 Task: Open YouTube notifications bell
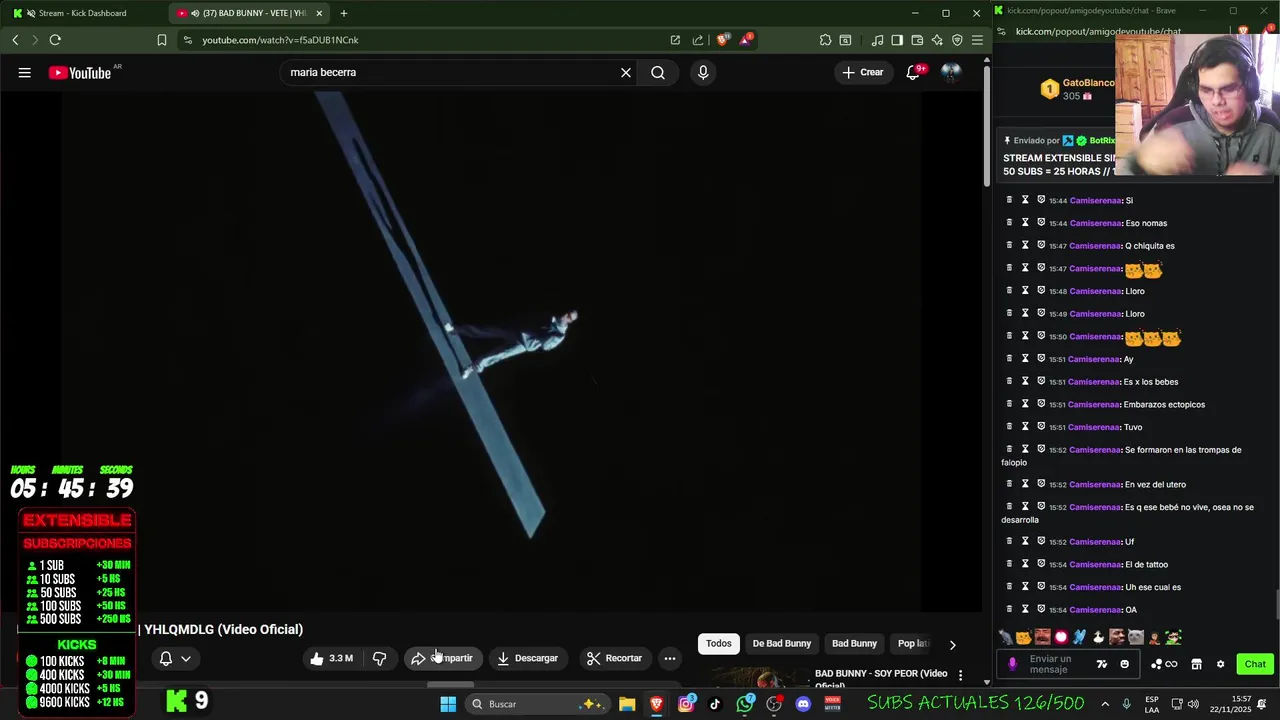click(913, 72)
